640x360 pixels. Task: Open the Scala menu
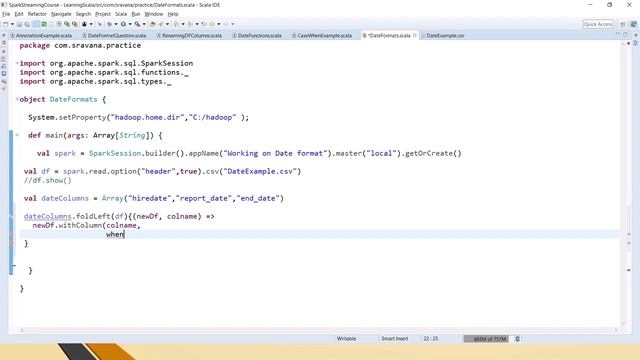pos(121,14)
